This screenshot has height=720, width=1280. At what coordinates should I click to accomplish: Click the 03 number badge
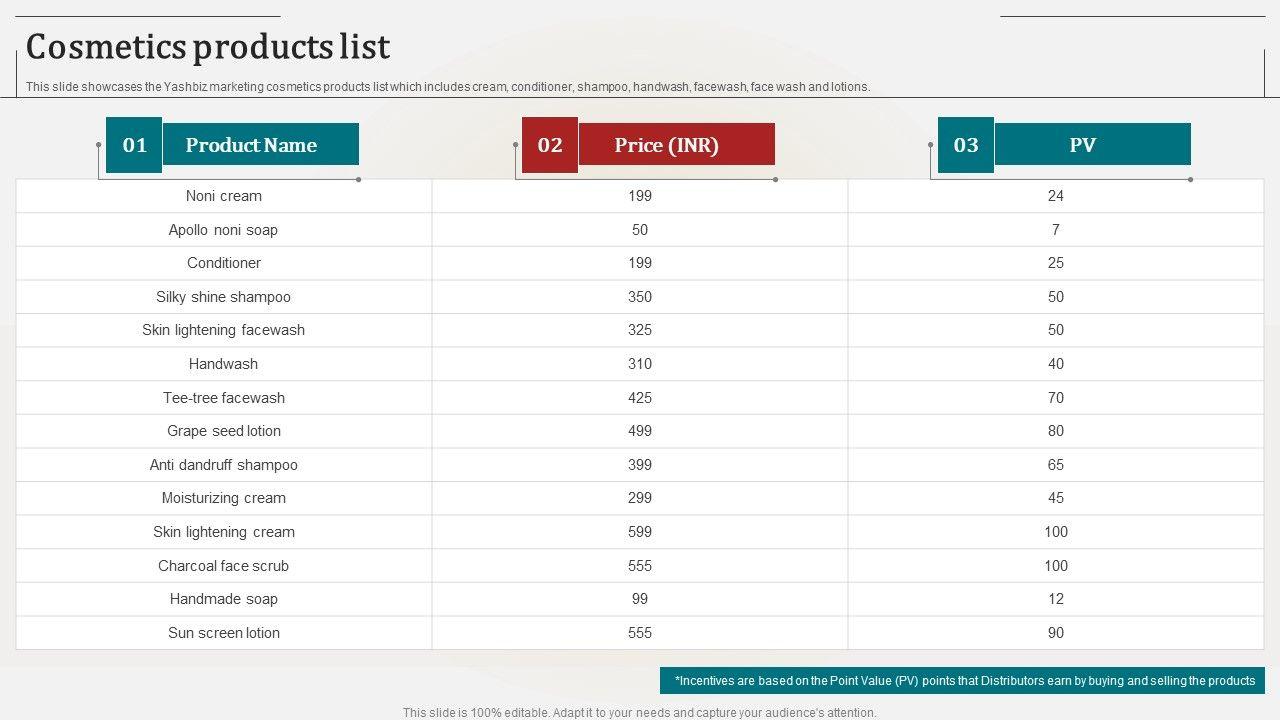point(966,145)
